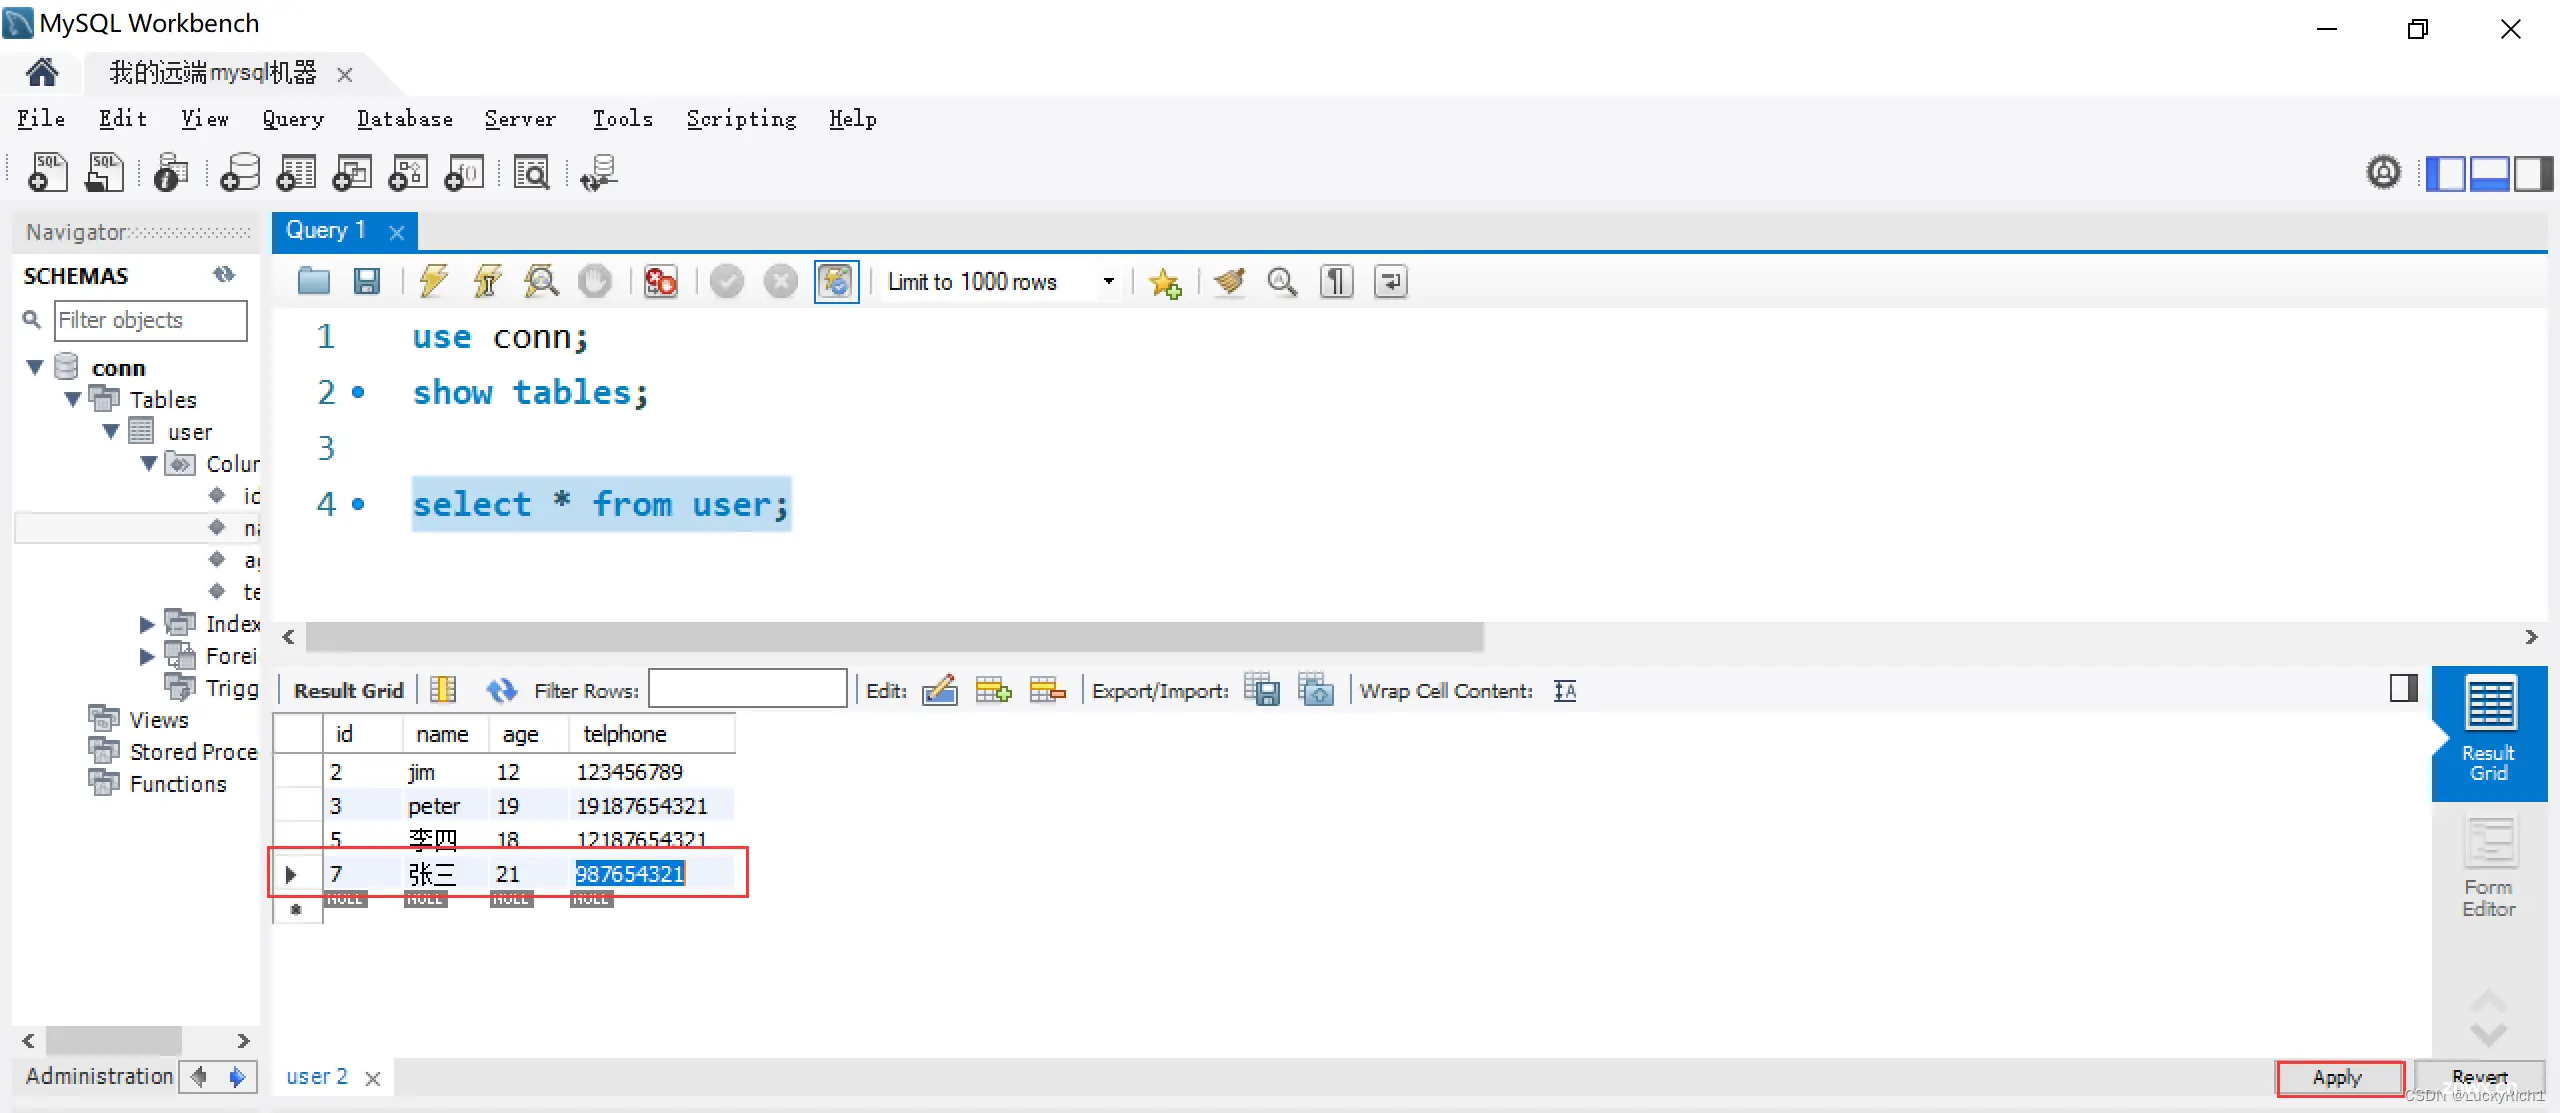Viewport: 2560px width, 1113px height.
Task: Click the Execute Query lightning bolt icon
Action: tap(433, 281)
